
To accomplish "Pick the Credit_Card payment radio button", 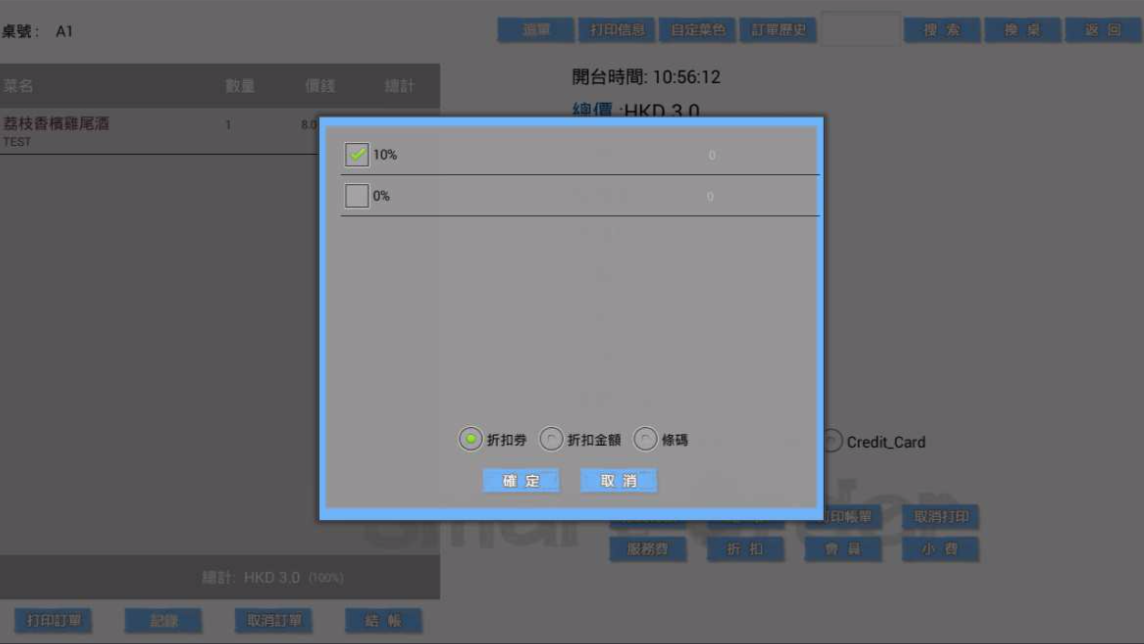I will (832, 441).
